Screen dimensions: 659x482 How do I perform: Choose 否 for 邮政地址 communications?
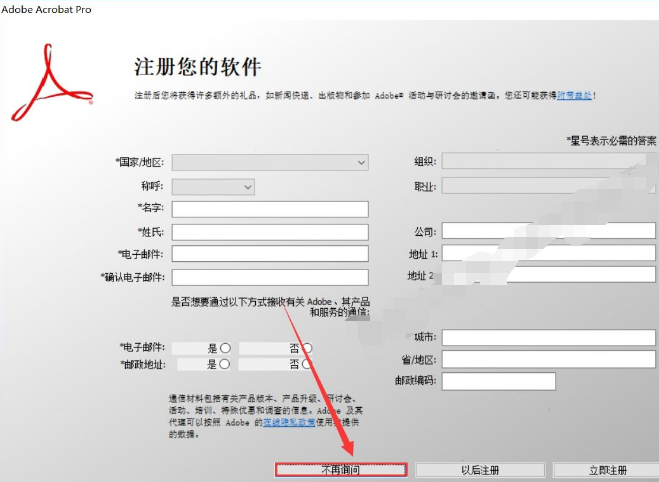[307, 365]
